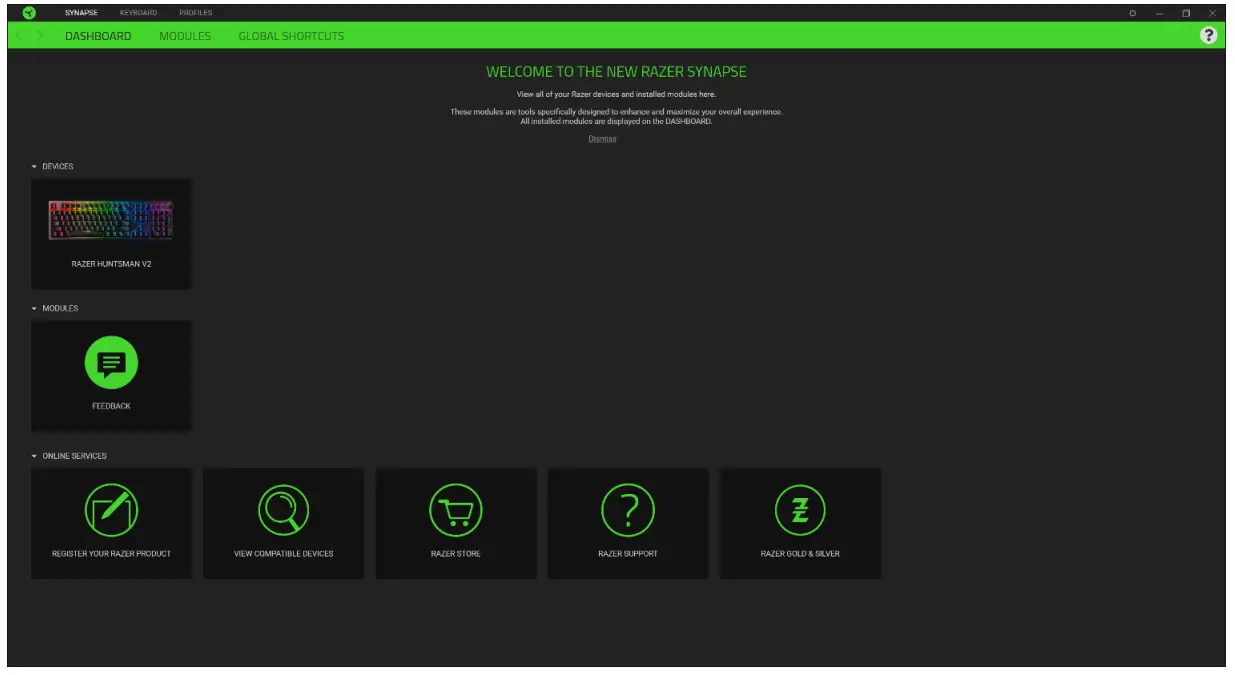Screen dimensions: 1235x675
Task: Open the Dashboard sub-tab
Action: point(98,36)
